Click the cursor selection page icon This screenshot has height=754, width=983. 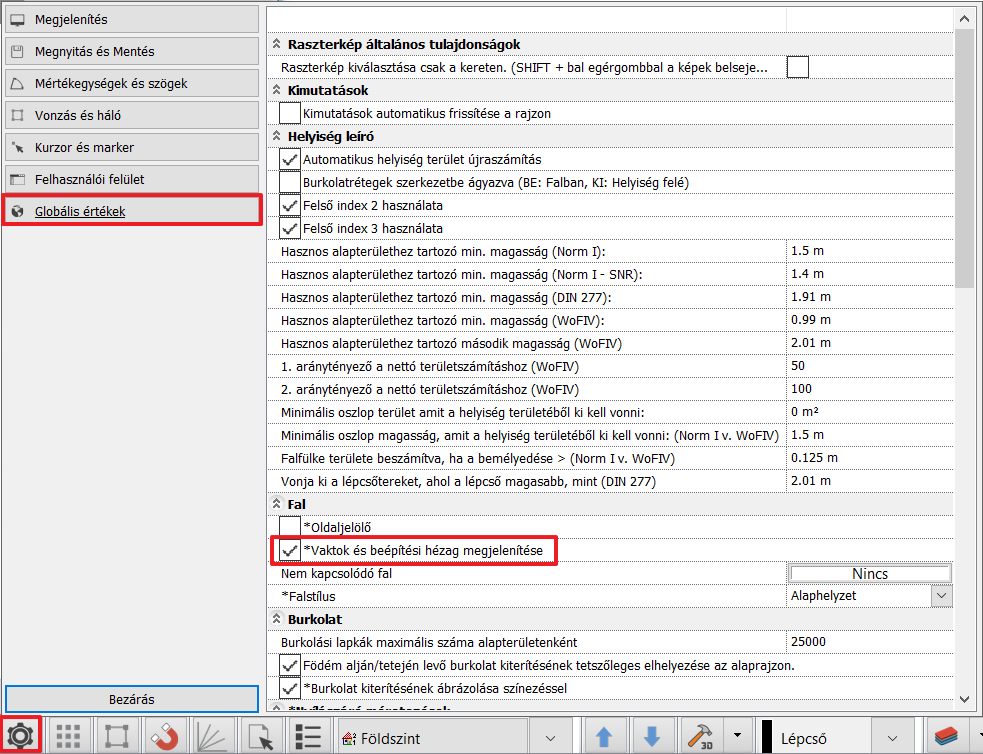(x=260, y=737)
